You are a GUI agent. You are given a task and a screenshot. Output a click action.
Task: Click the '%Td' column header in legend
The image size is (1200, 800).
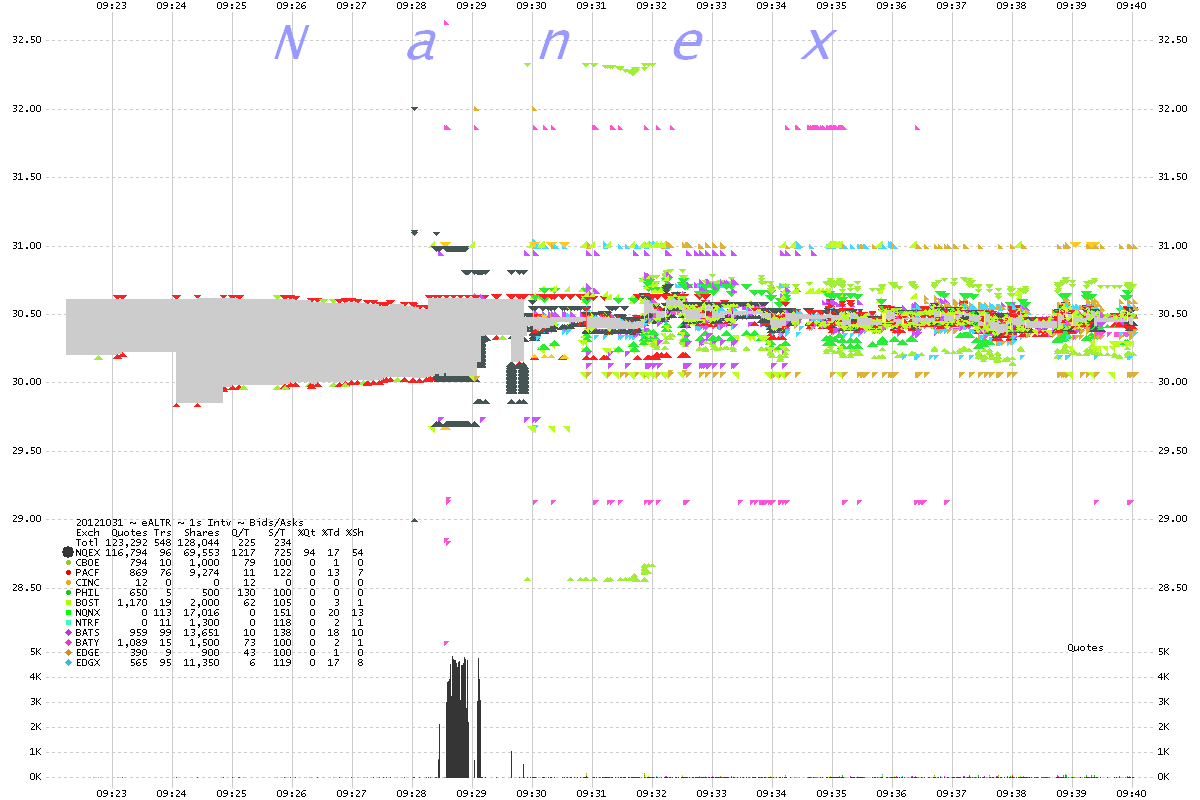click(x=331, y=533)
